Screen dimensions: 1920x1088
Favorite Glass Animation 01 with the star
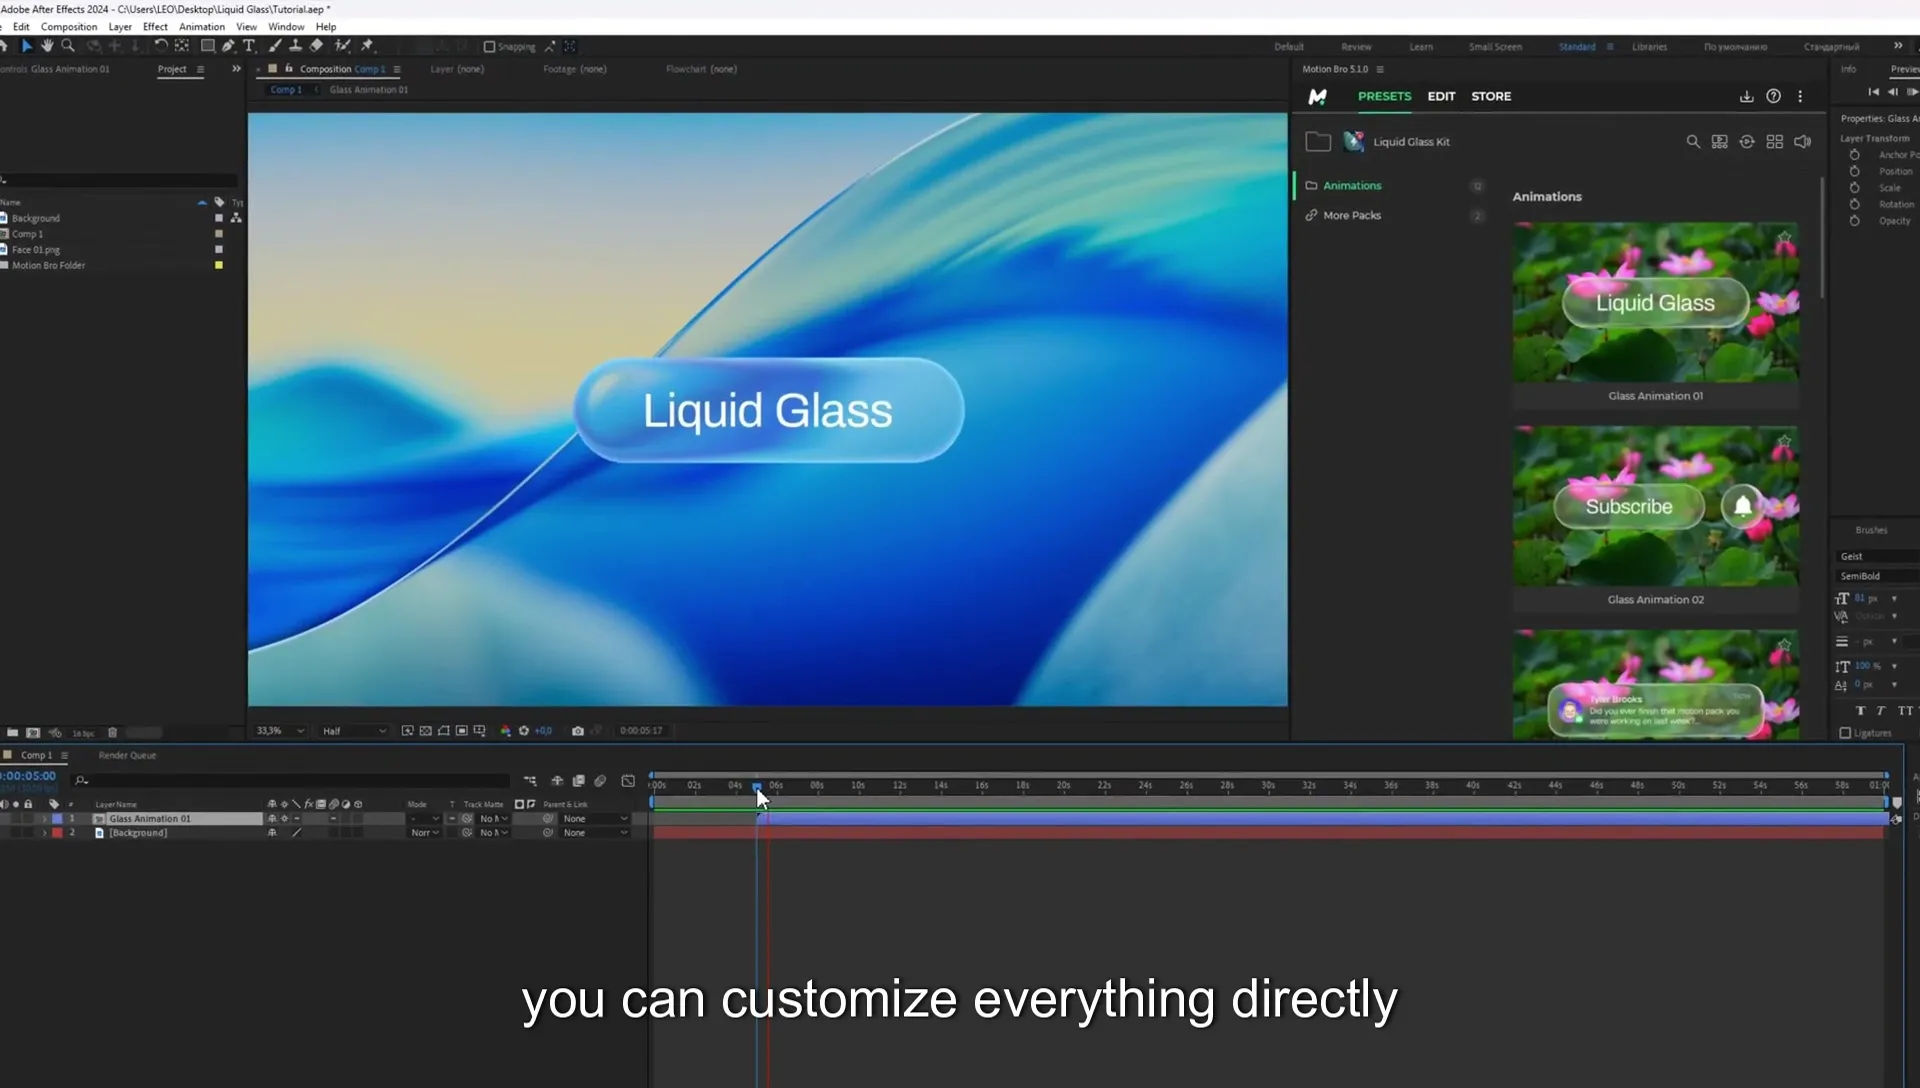pyautogui.click(x=1784, y=238)
